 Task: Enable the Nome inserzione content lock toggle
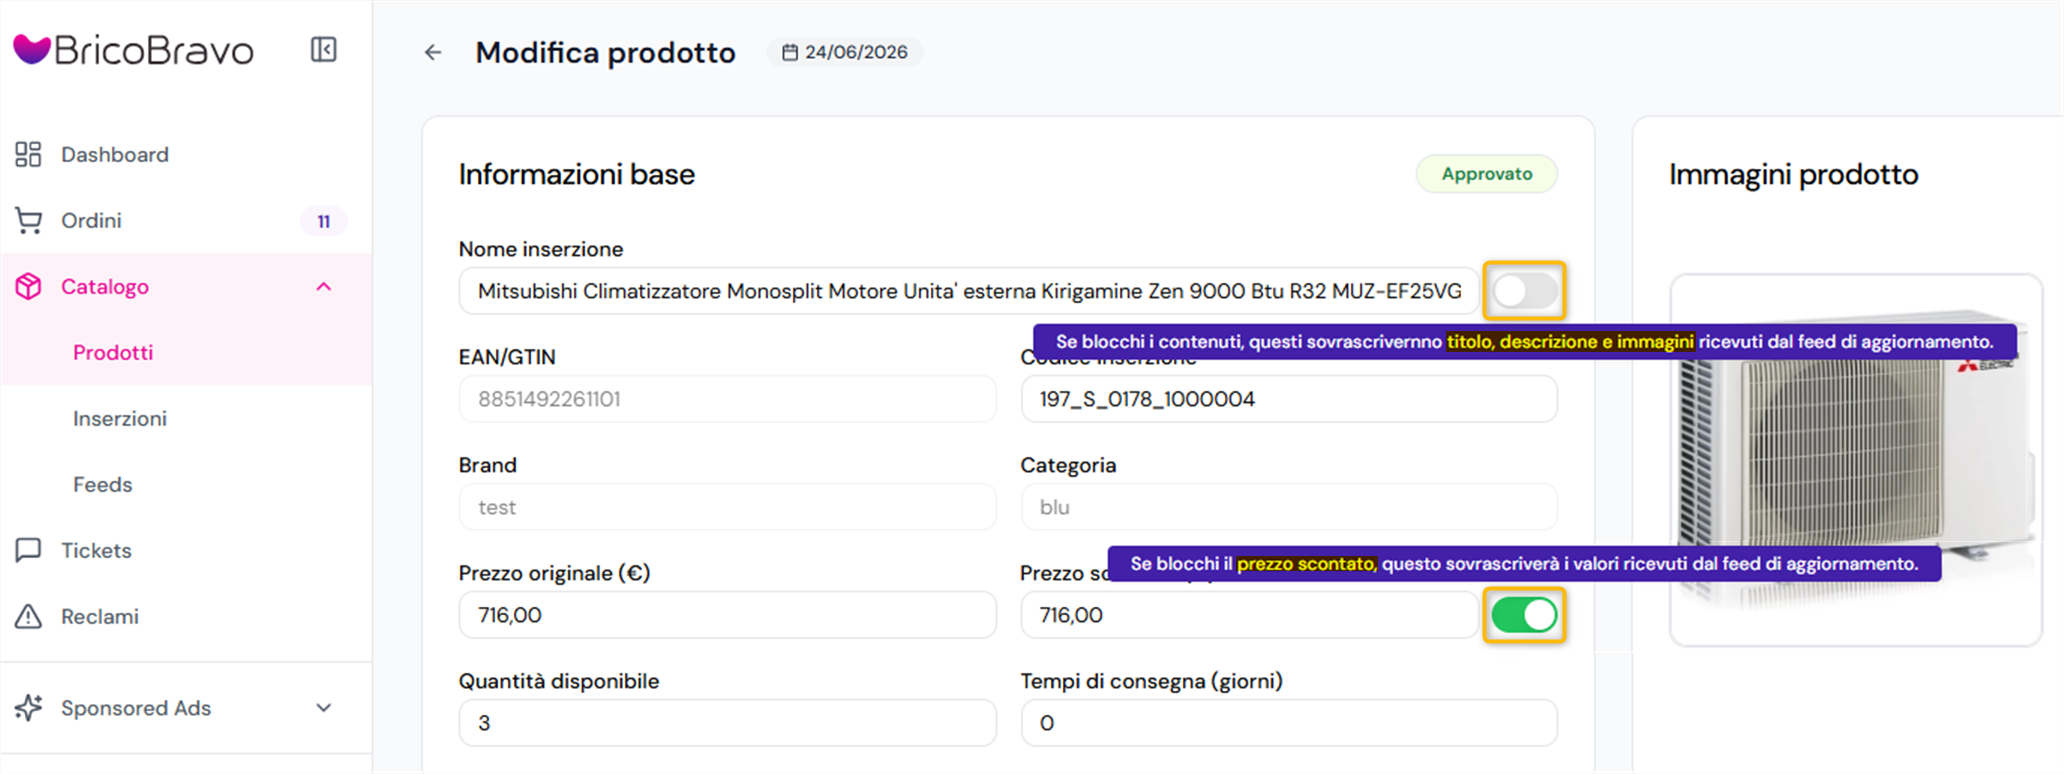(1524, 291)
